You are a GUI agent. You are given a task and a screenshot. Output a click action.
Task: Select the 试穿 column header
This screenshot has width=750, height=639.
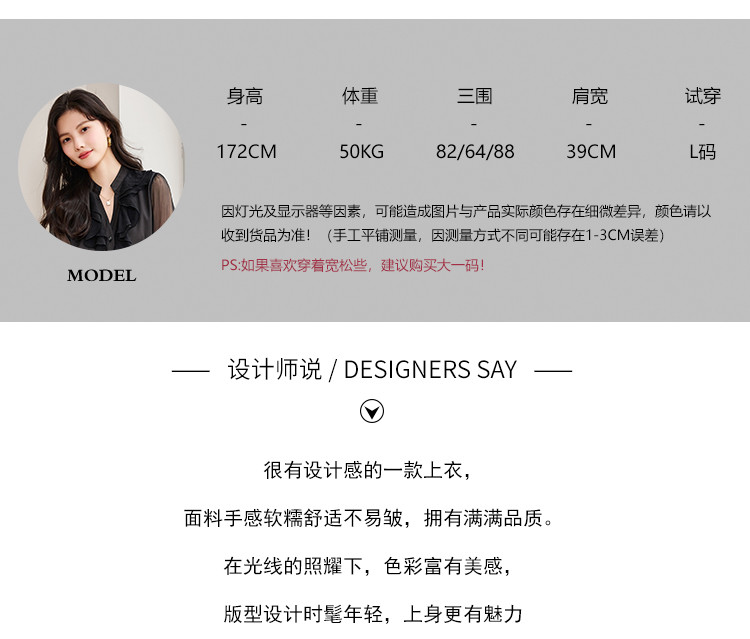[x=703, y=96]
